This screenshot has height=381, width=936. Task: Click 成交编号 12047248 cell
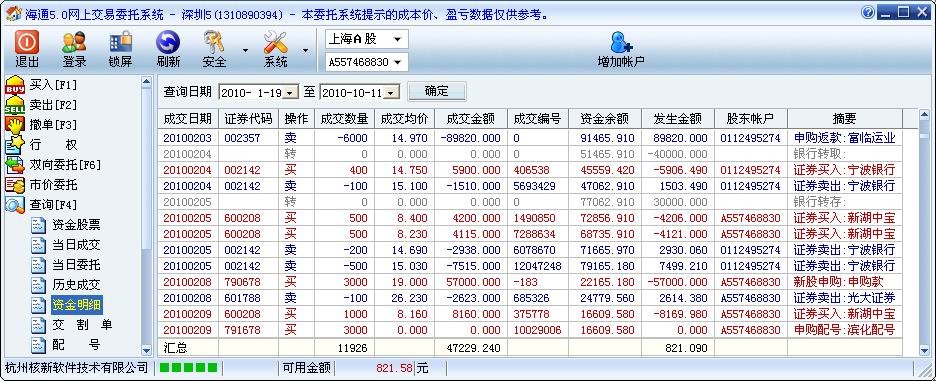point(538,266)
